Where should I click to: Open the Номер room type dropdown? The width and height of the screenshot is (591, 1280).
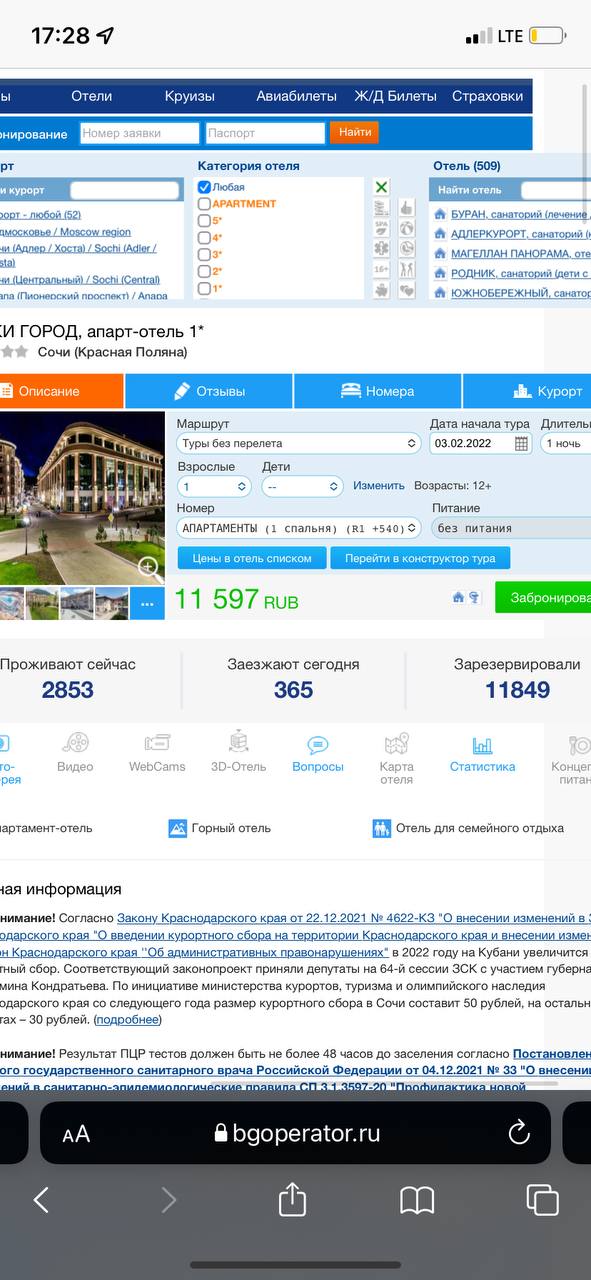pos(299,528)
